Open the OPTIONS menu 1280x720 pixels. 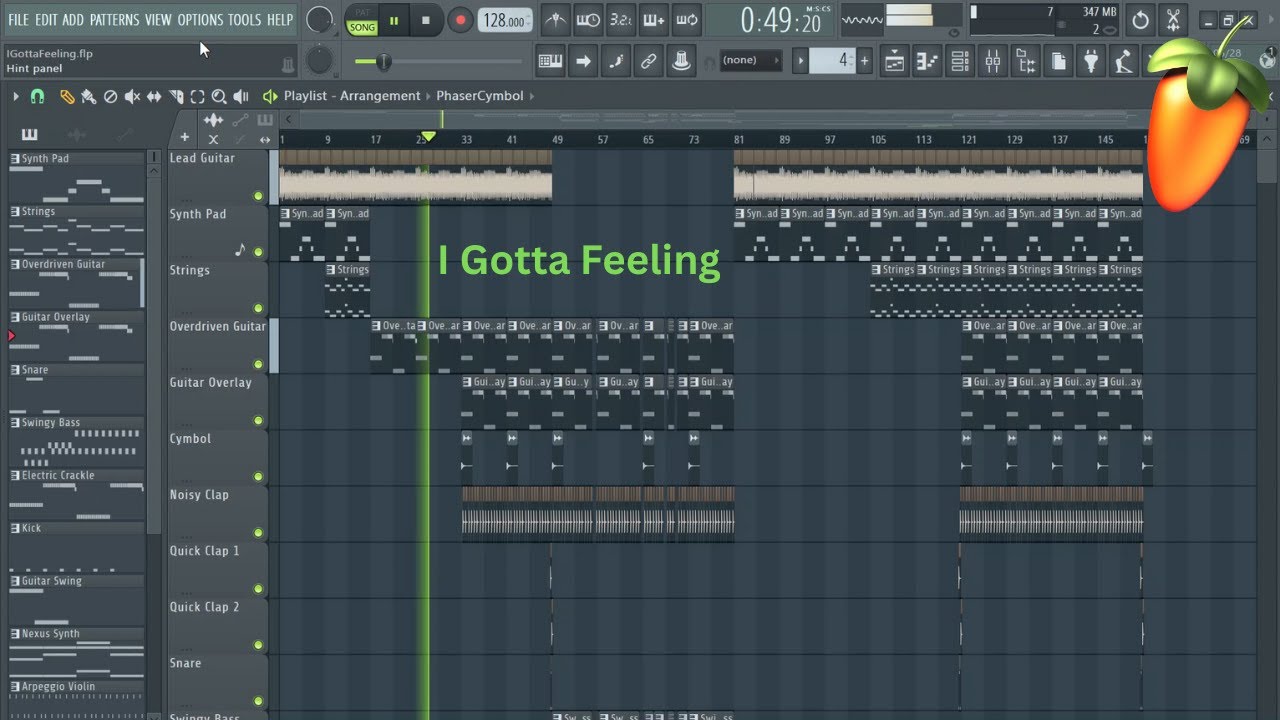(200, 20)
